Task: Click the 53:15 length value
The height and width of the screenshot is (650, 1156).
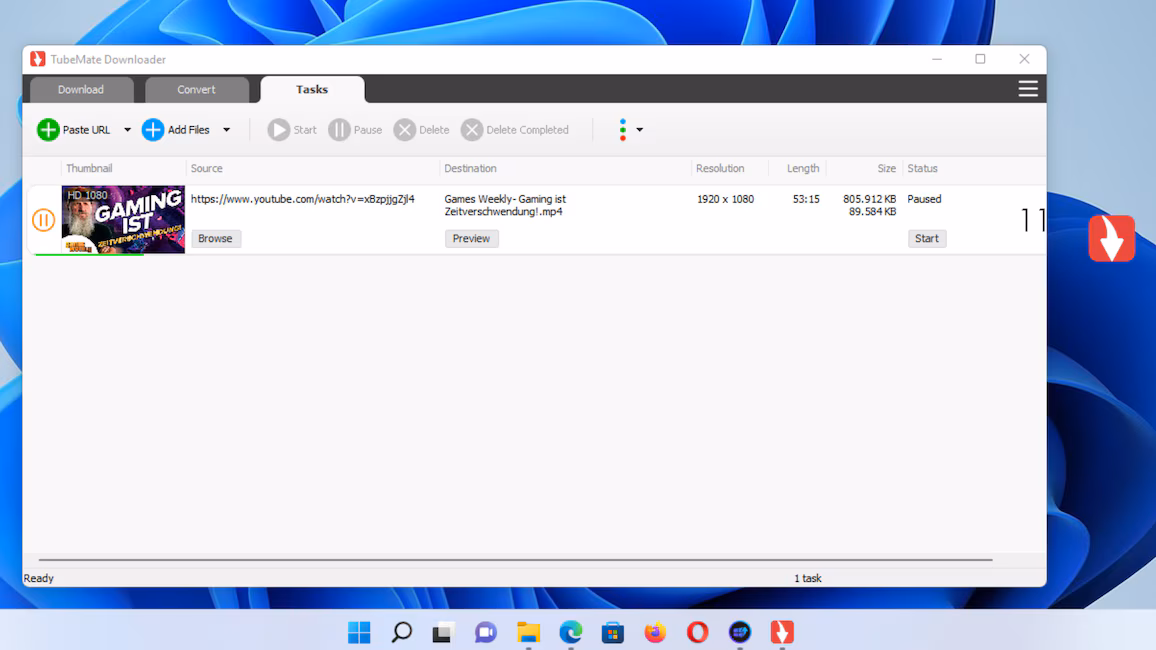Action: tap(806, 199)
